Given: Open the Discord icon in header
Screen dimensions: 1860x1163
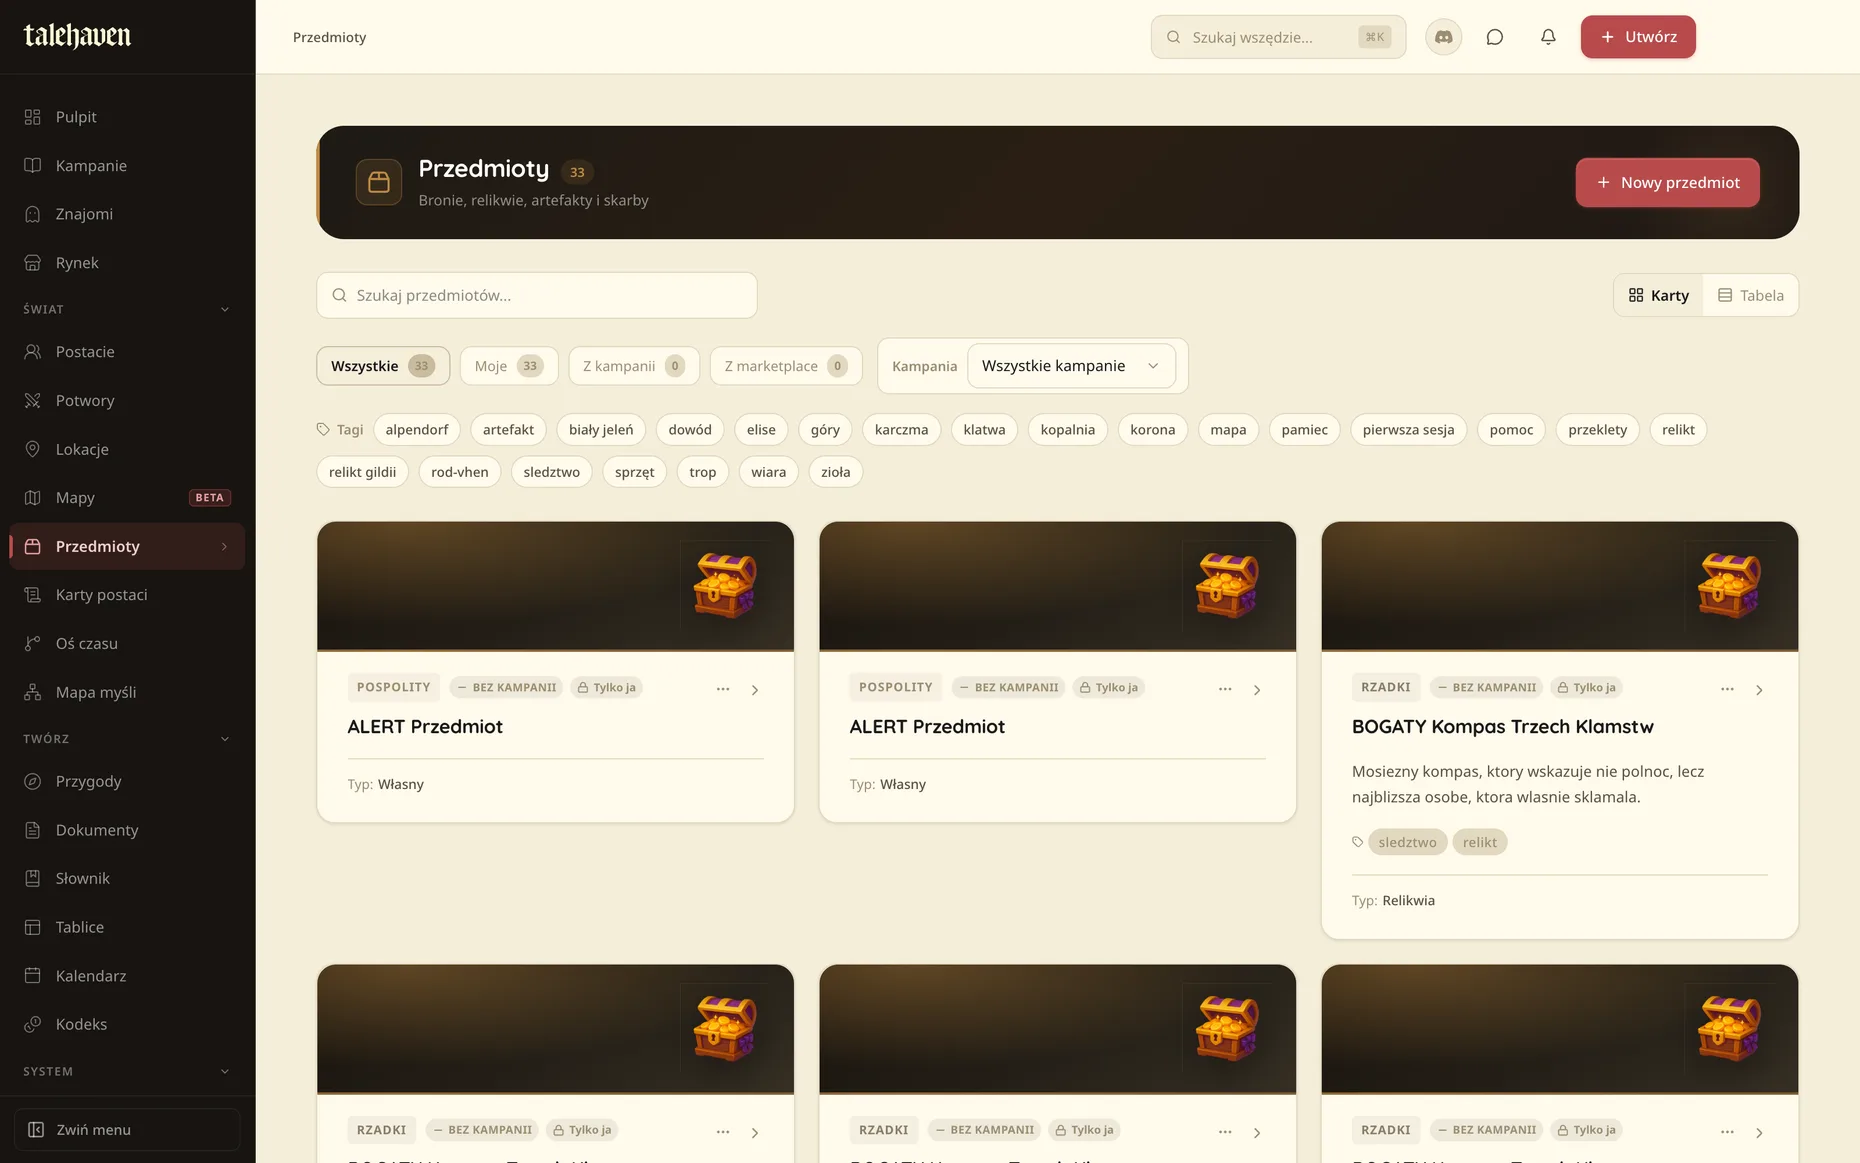Looking at the screenshot, I should point(1443,37).
